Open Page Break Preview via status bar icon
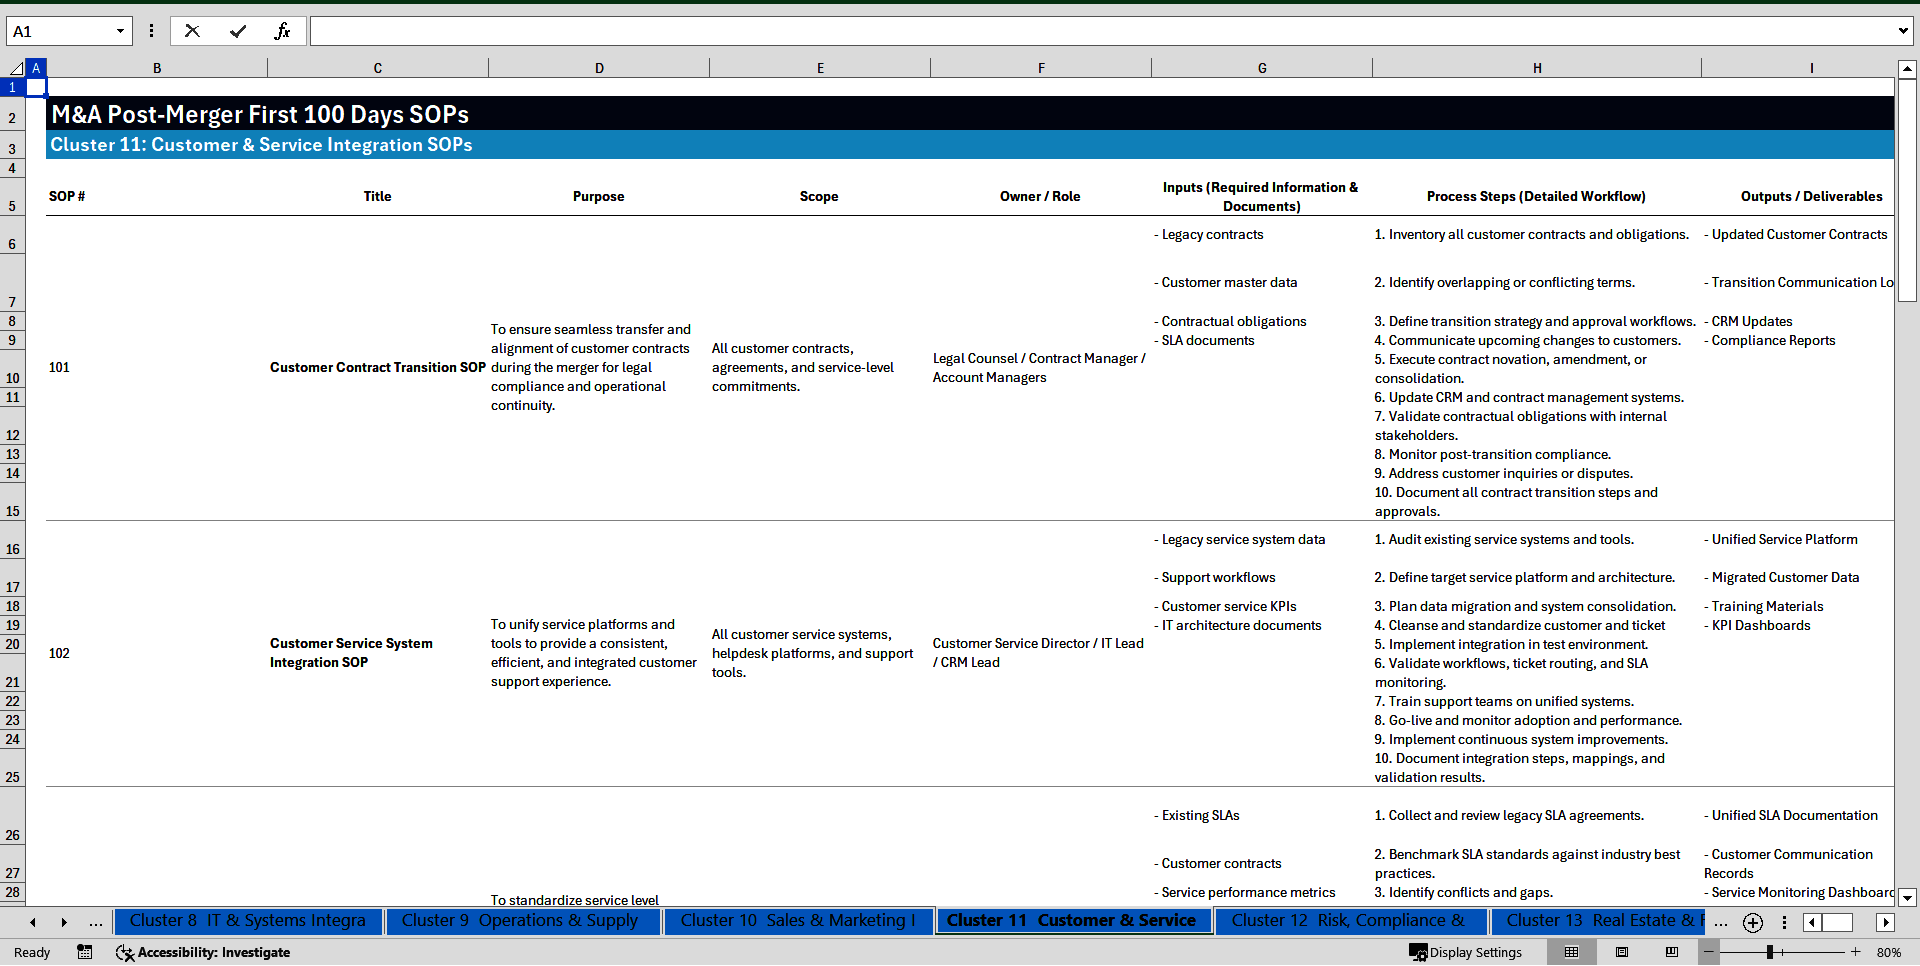The image size is (1920, 966). click(x=1672, y=952)
